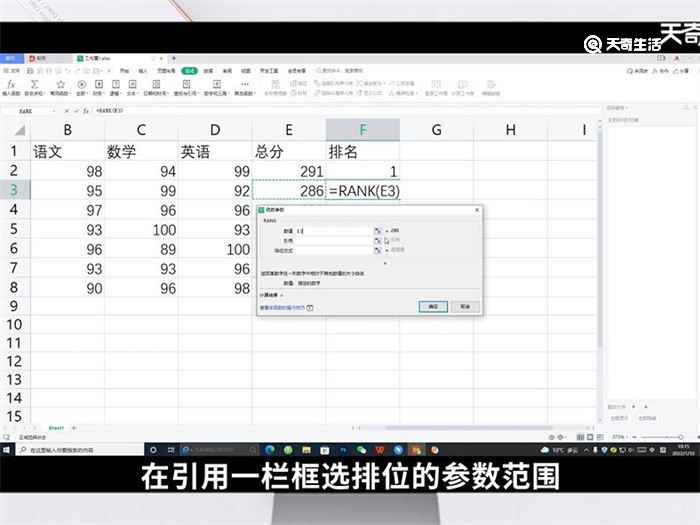This screenshot has width=700, height=525.
Task: Open the More functions ellipsis icon
Action: coord(244,84)
